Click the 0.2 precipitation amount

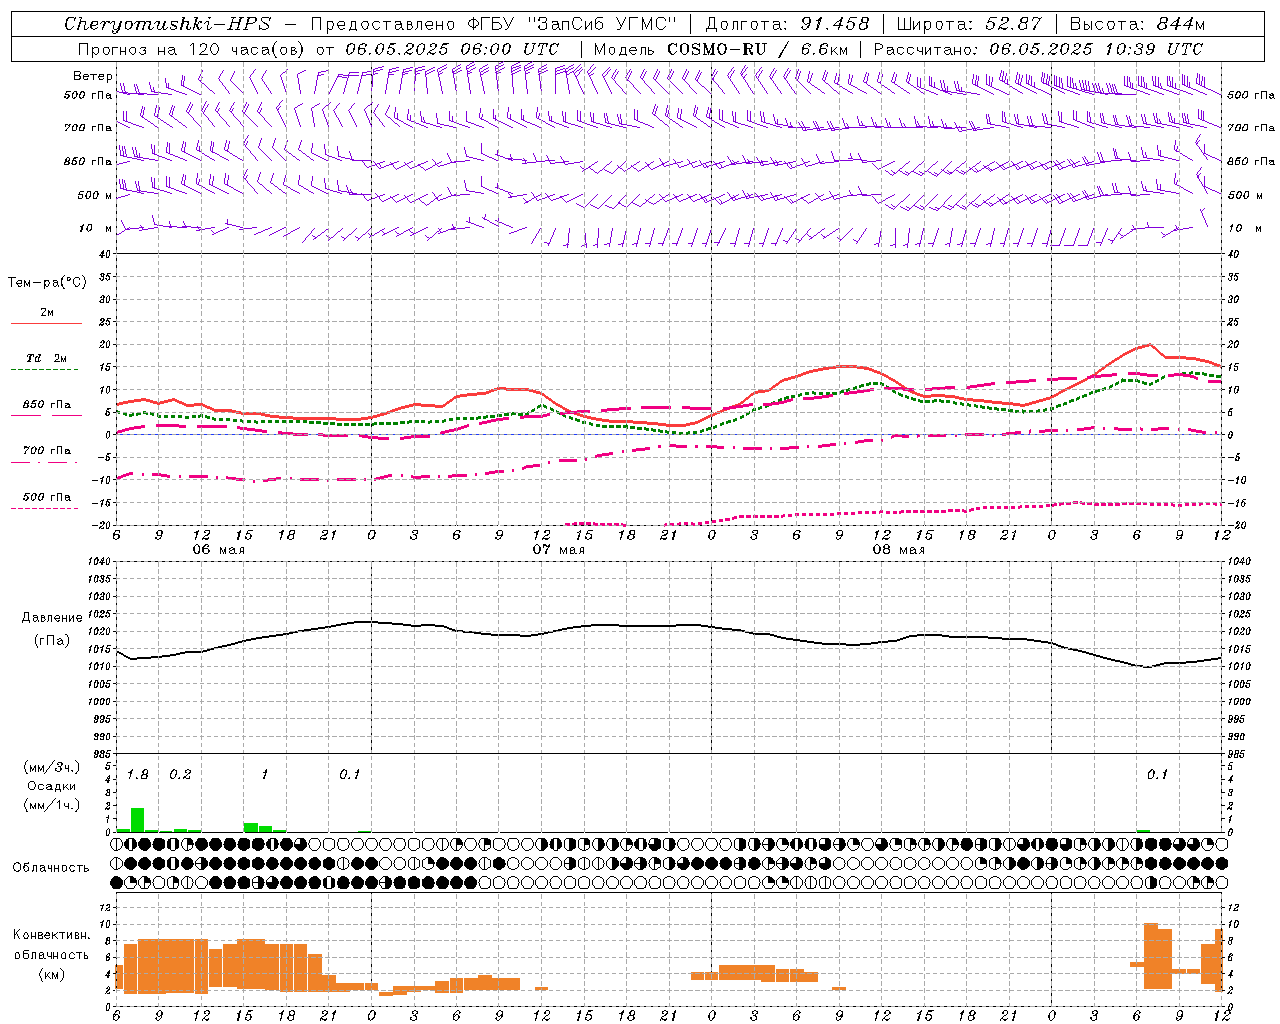click(x=180, y=775)
